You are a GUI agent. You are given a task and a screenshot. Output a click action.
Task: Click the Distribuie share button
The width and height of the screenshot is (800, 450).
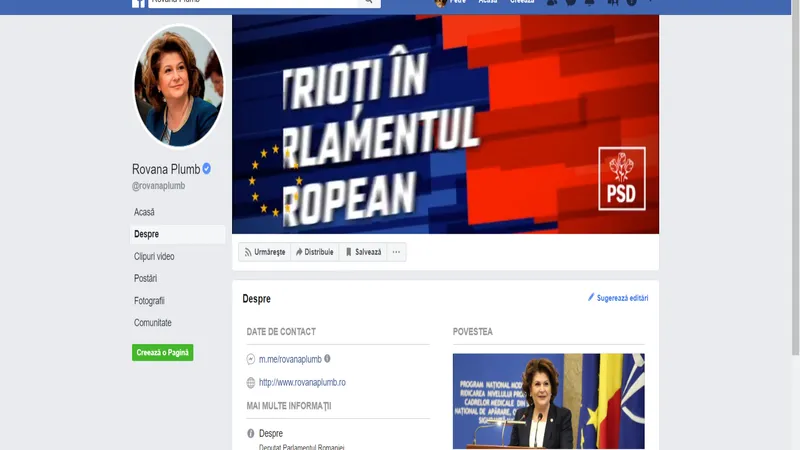(x=315, y=252)
